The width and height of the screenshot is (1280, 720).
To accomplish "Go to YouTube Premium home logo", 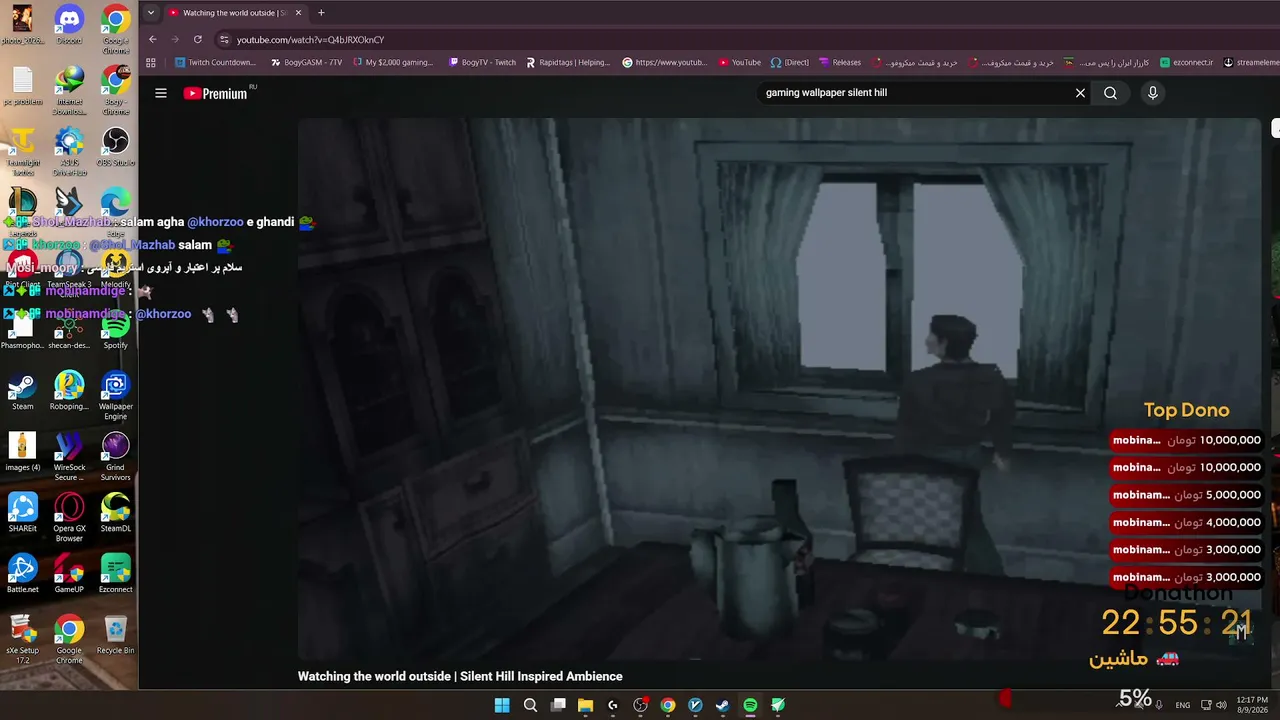I will (x=216, y=93).
